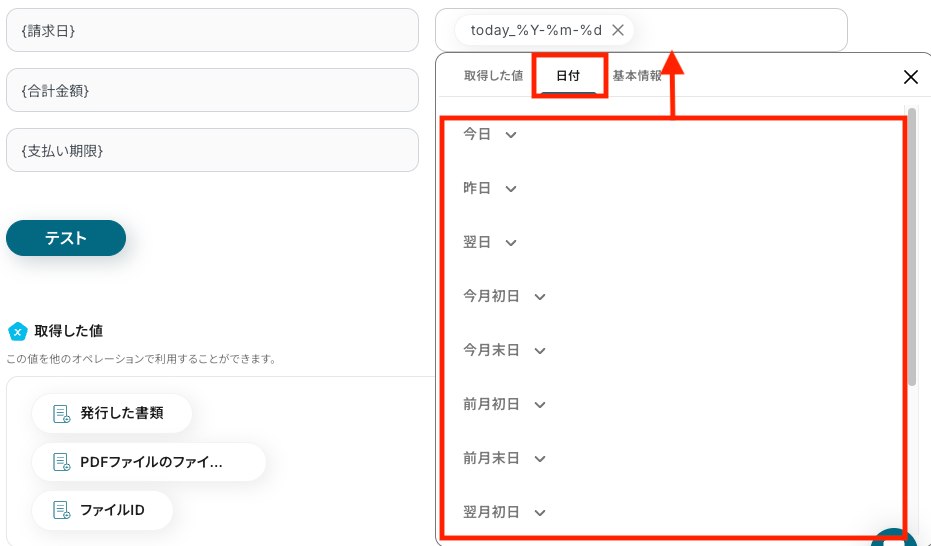Open the 基本情報 tab
The image size is (931, 546).
(637, 76)
